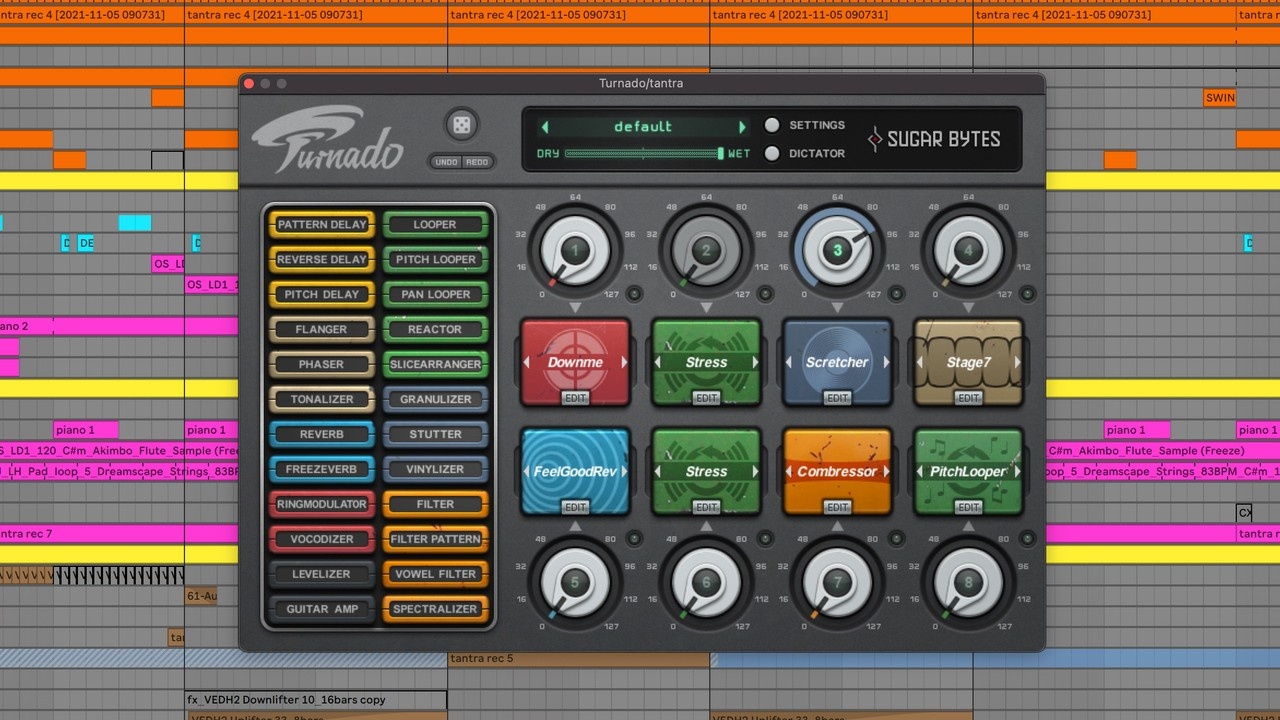
Task: Choose SPECTRALIZER from the effect list
Action: point(435,609)
